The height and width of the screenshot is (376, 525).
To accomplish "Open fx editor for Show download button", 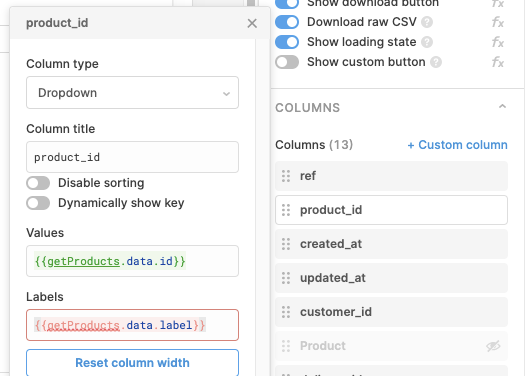I will (498, 4).
